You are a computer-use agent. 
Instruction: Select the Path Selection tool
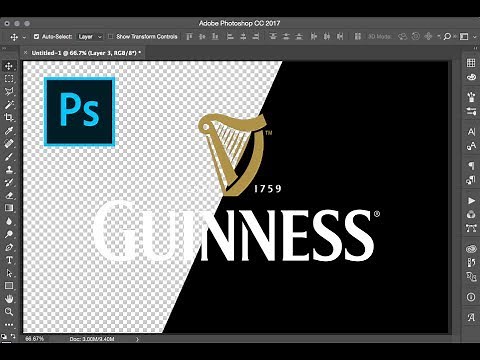click(9, 273)
